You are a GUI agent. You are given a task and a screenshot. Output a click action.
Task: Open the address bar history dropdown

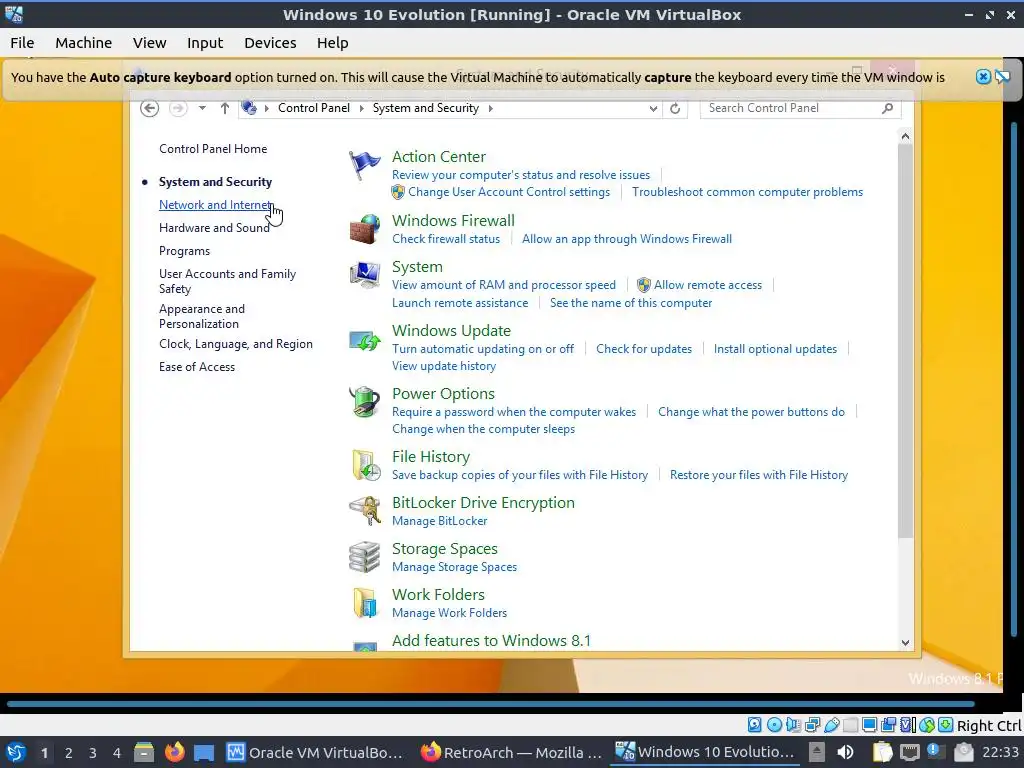pyautogui.click(x=653, y=108)
